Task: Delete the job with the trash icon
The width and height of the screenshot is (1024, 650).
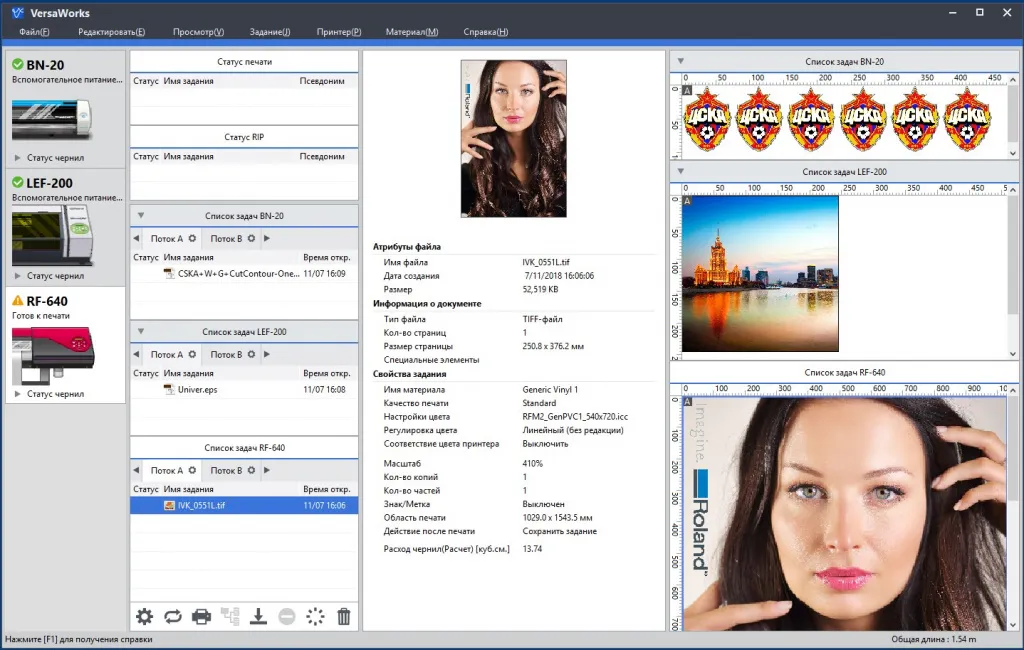Action: coord(344,617)
